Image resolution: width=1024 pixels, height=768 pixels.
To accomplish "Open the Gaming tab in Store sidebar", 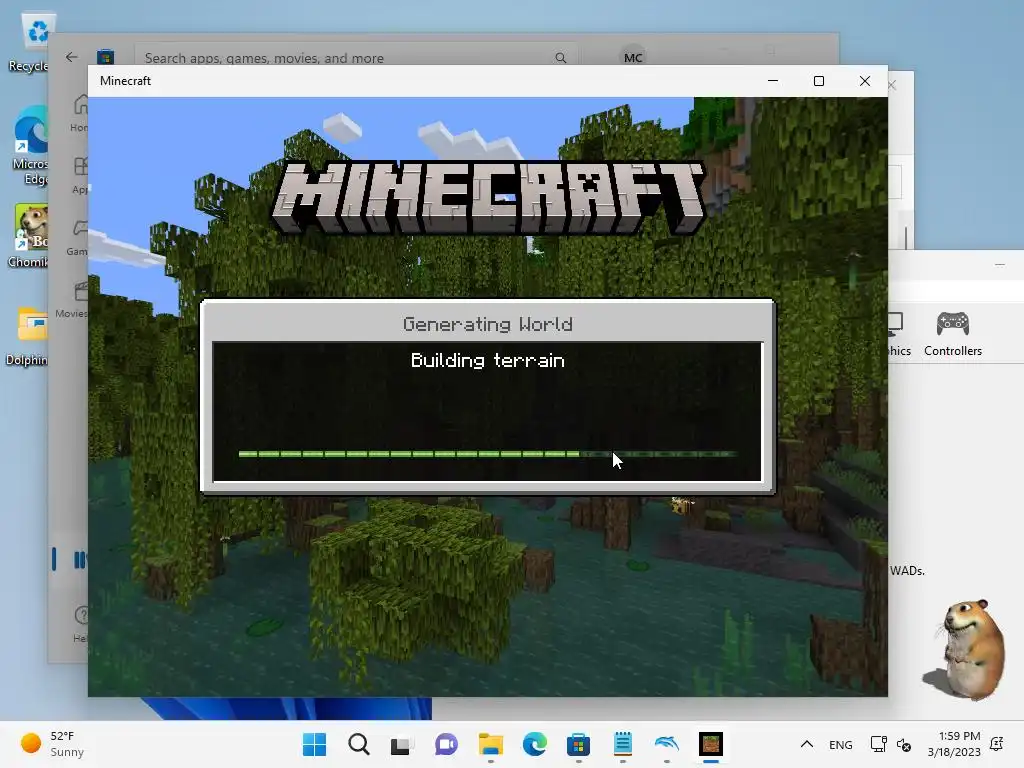I will click(x=78, y=236).
